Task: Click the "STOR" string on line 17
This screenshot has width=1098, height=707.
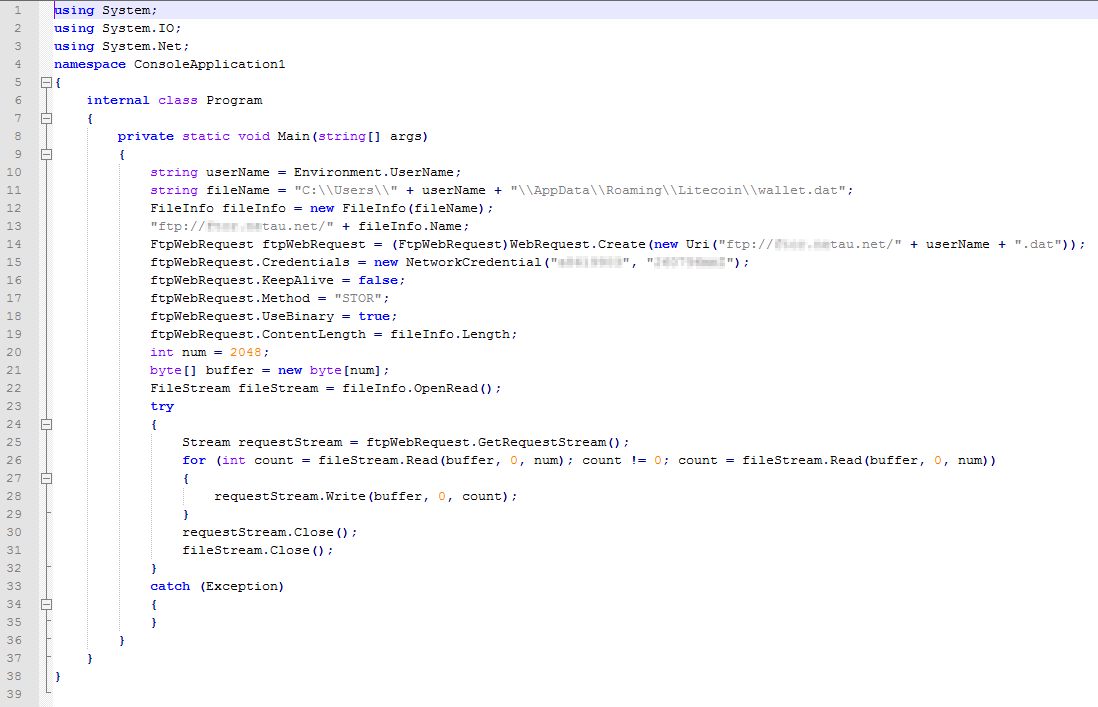Action: click(358, 298)
